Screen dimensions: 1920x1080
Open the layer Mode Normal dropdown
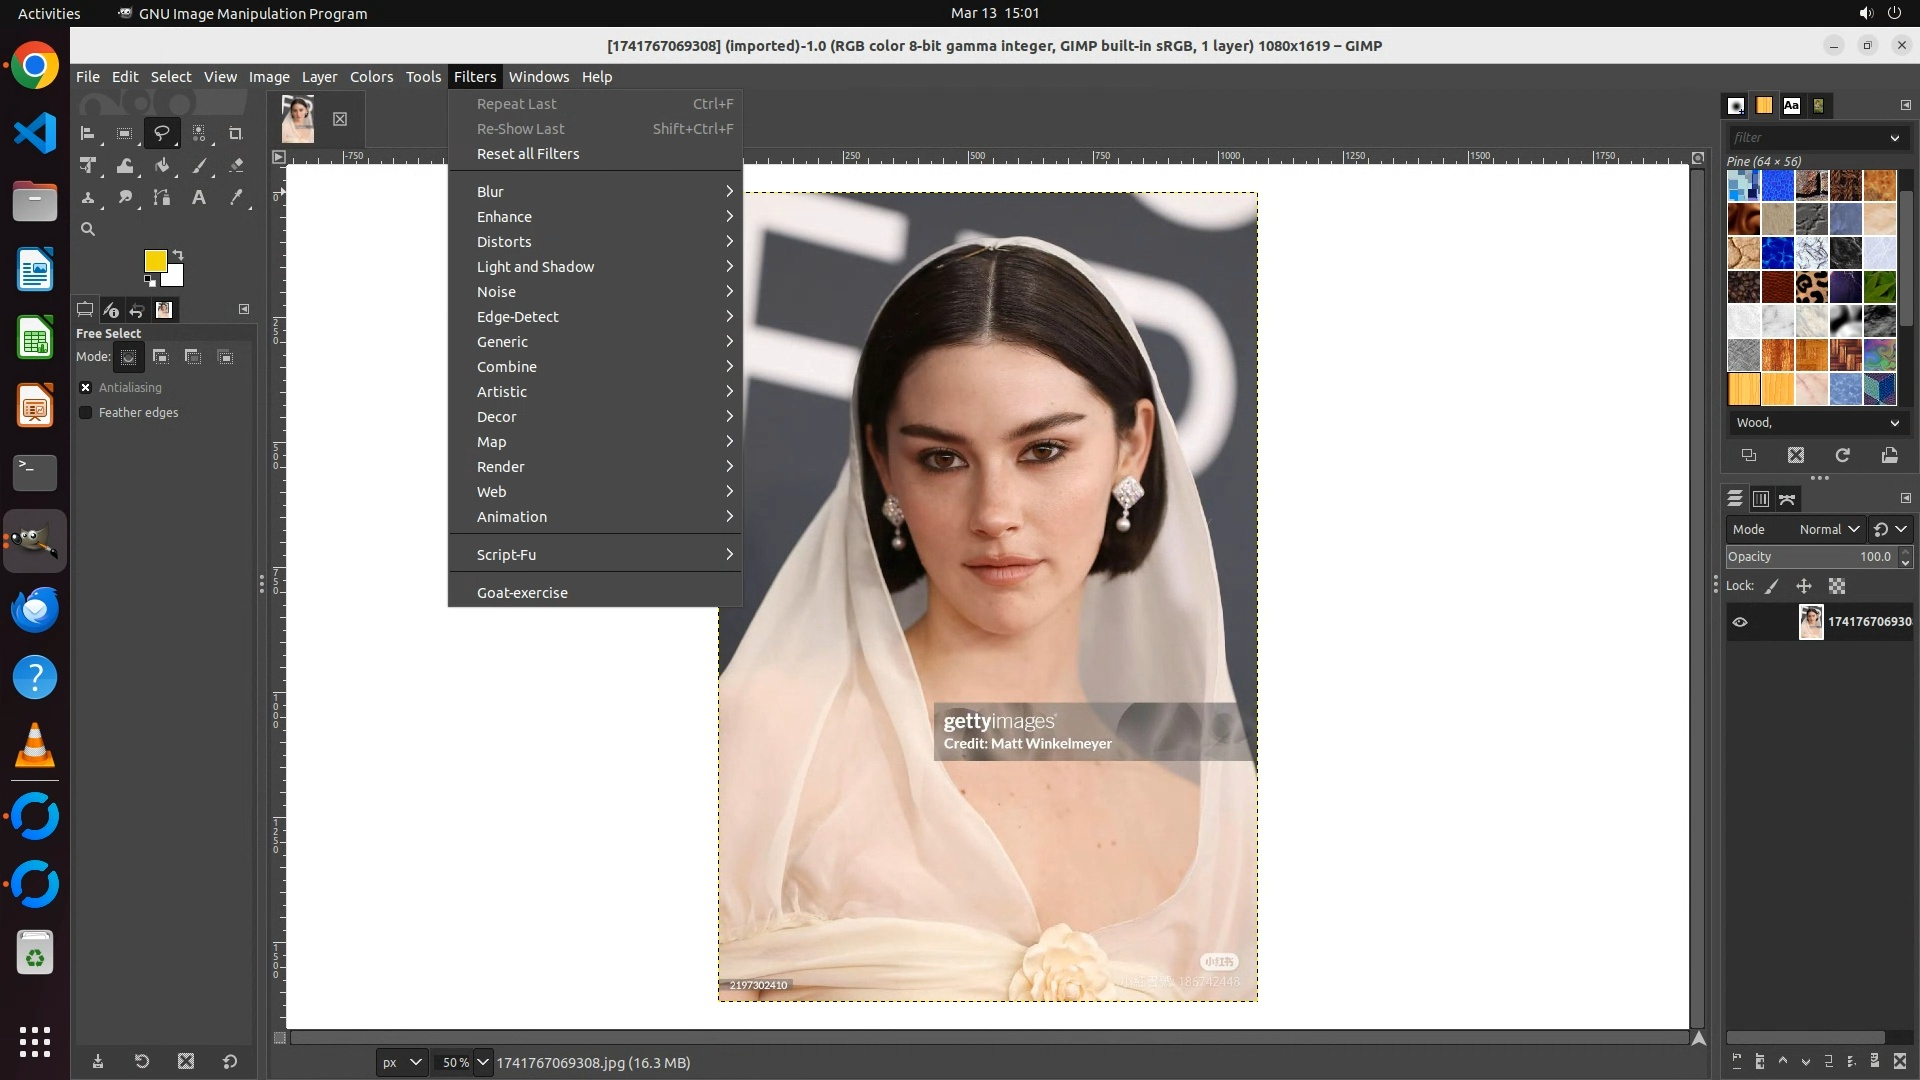(1828, 530)
